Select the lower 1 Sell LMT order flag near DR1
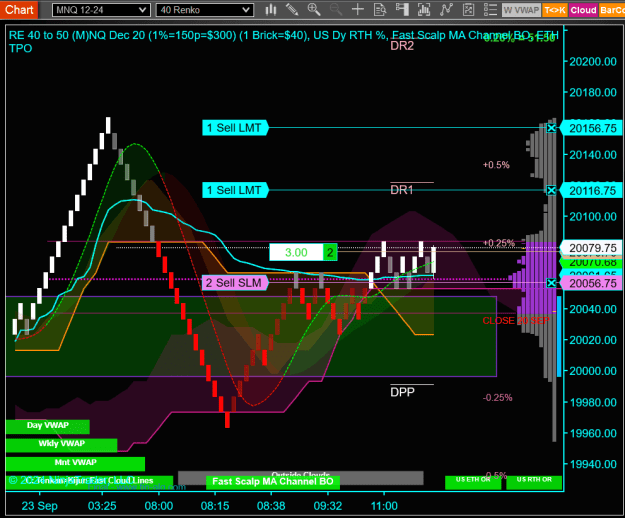This screenshot has width=625, height=518. (x=236, y=190)
